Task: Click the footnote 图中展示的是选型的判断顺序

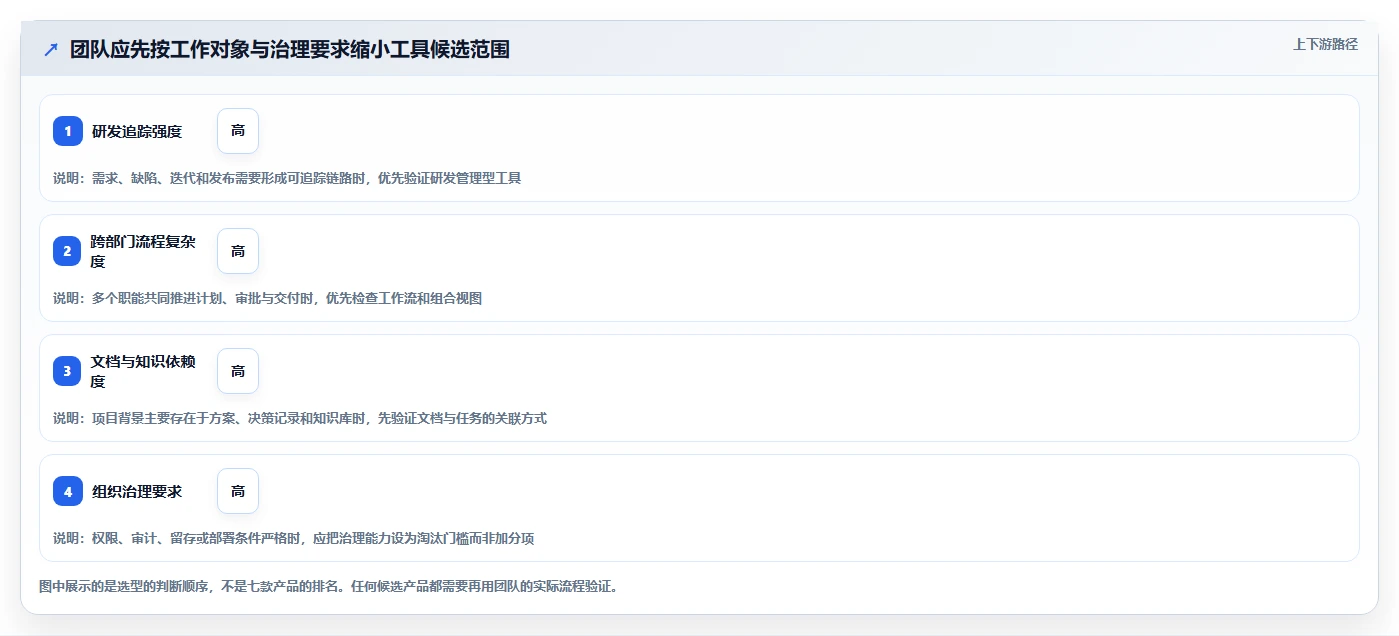Action: tap(328, 586)
